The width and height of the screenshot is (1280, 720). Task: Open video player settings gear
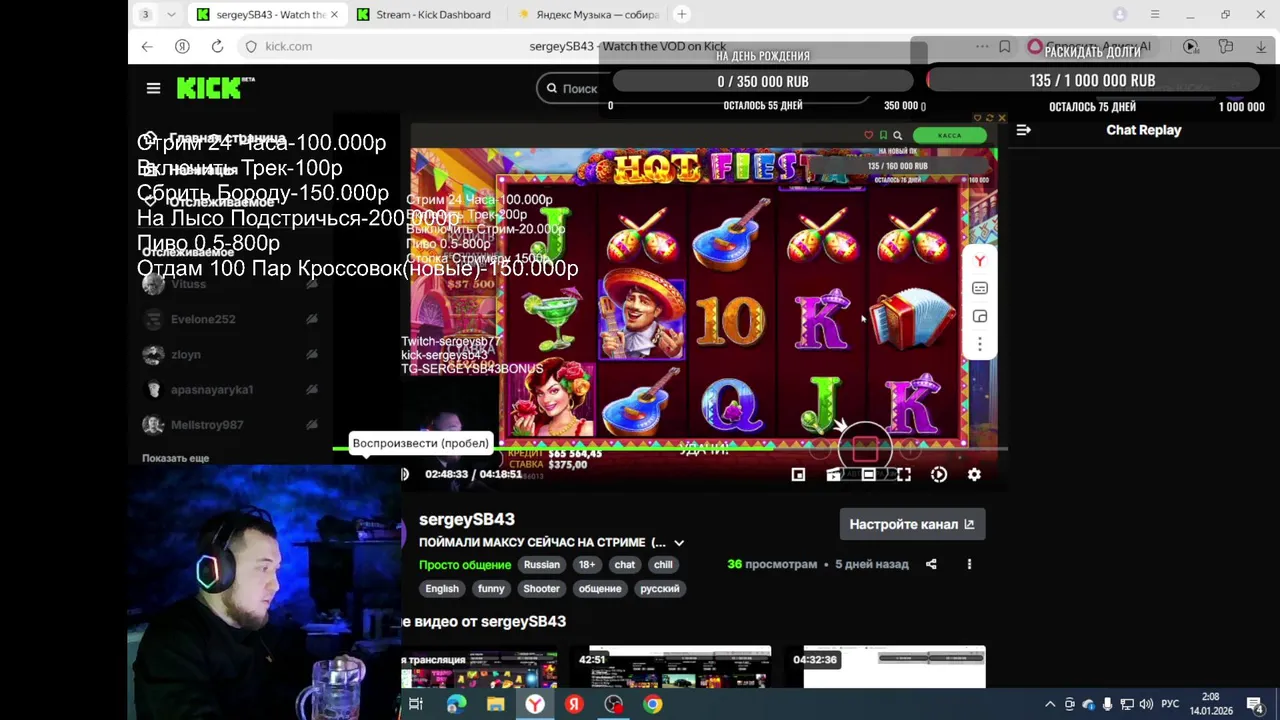click(974, 475)
